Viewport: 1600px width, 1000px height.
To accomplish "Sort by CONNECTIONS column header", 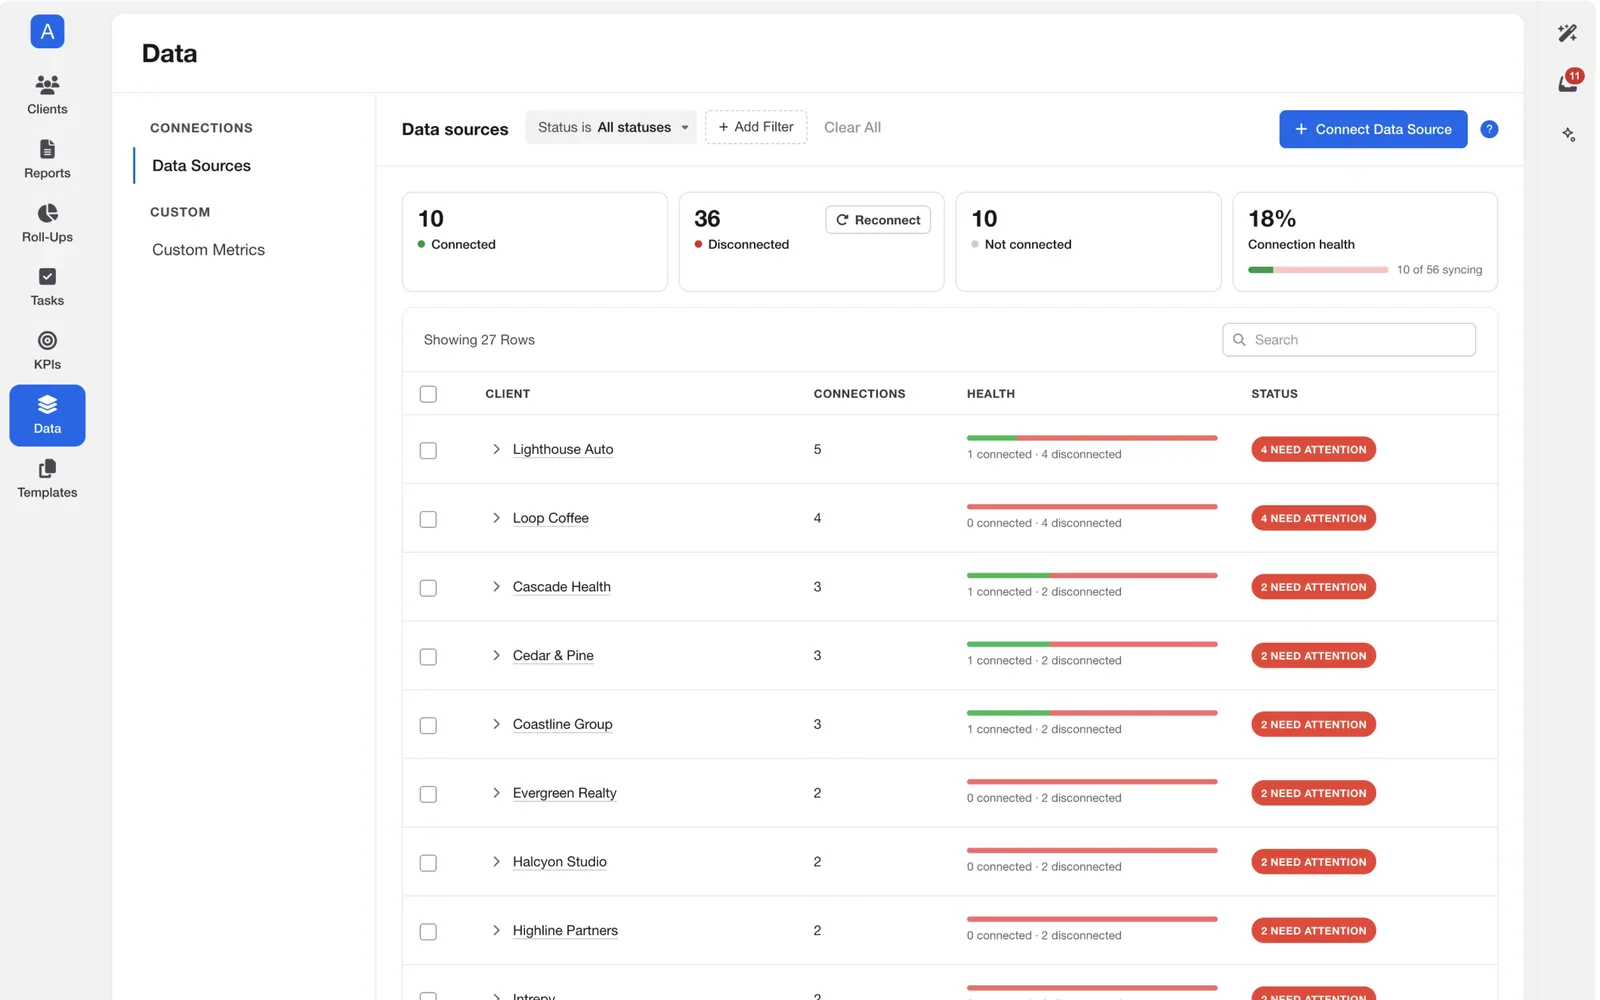I will [859, 394].
